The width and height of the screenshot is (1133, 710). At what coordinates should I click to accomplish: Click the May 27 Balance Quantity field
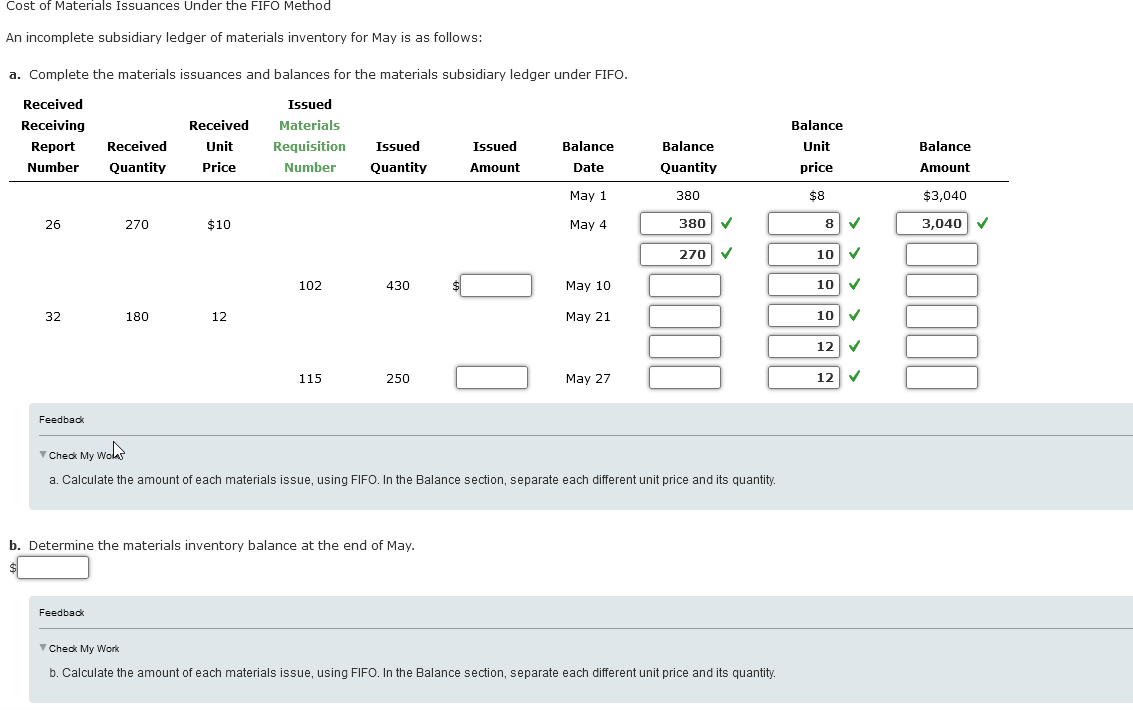pos(685,378)
